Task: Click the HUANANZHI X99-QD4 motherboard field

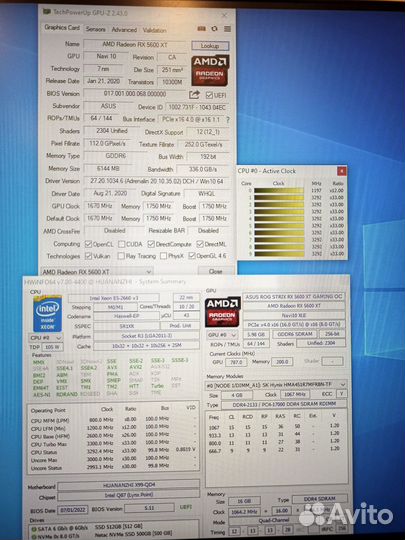Action: pyautogui.click(x=128, y=485)
